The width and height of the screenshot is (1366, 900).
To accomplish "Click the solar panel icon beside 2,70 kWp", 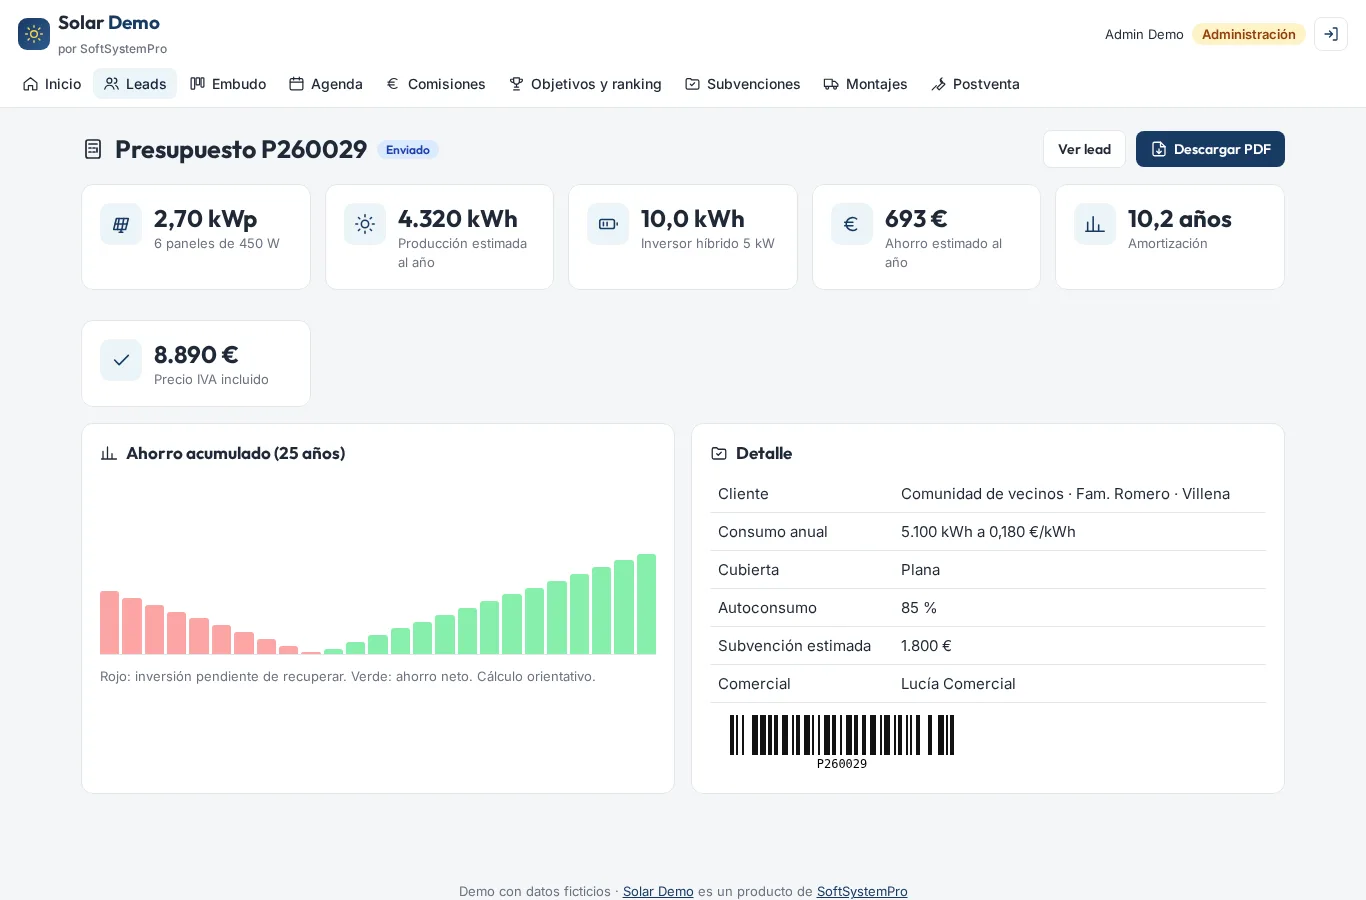I will pyautogui.click(x=121, y=224).
